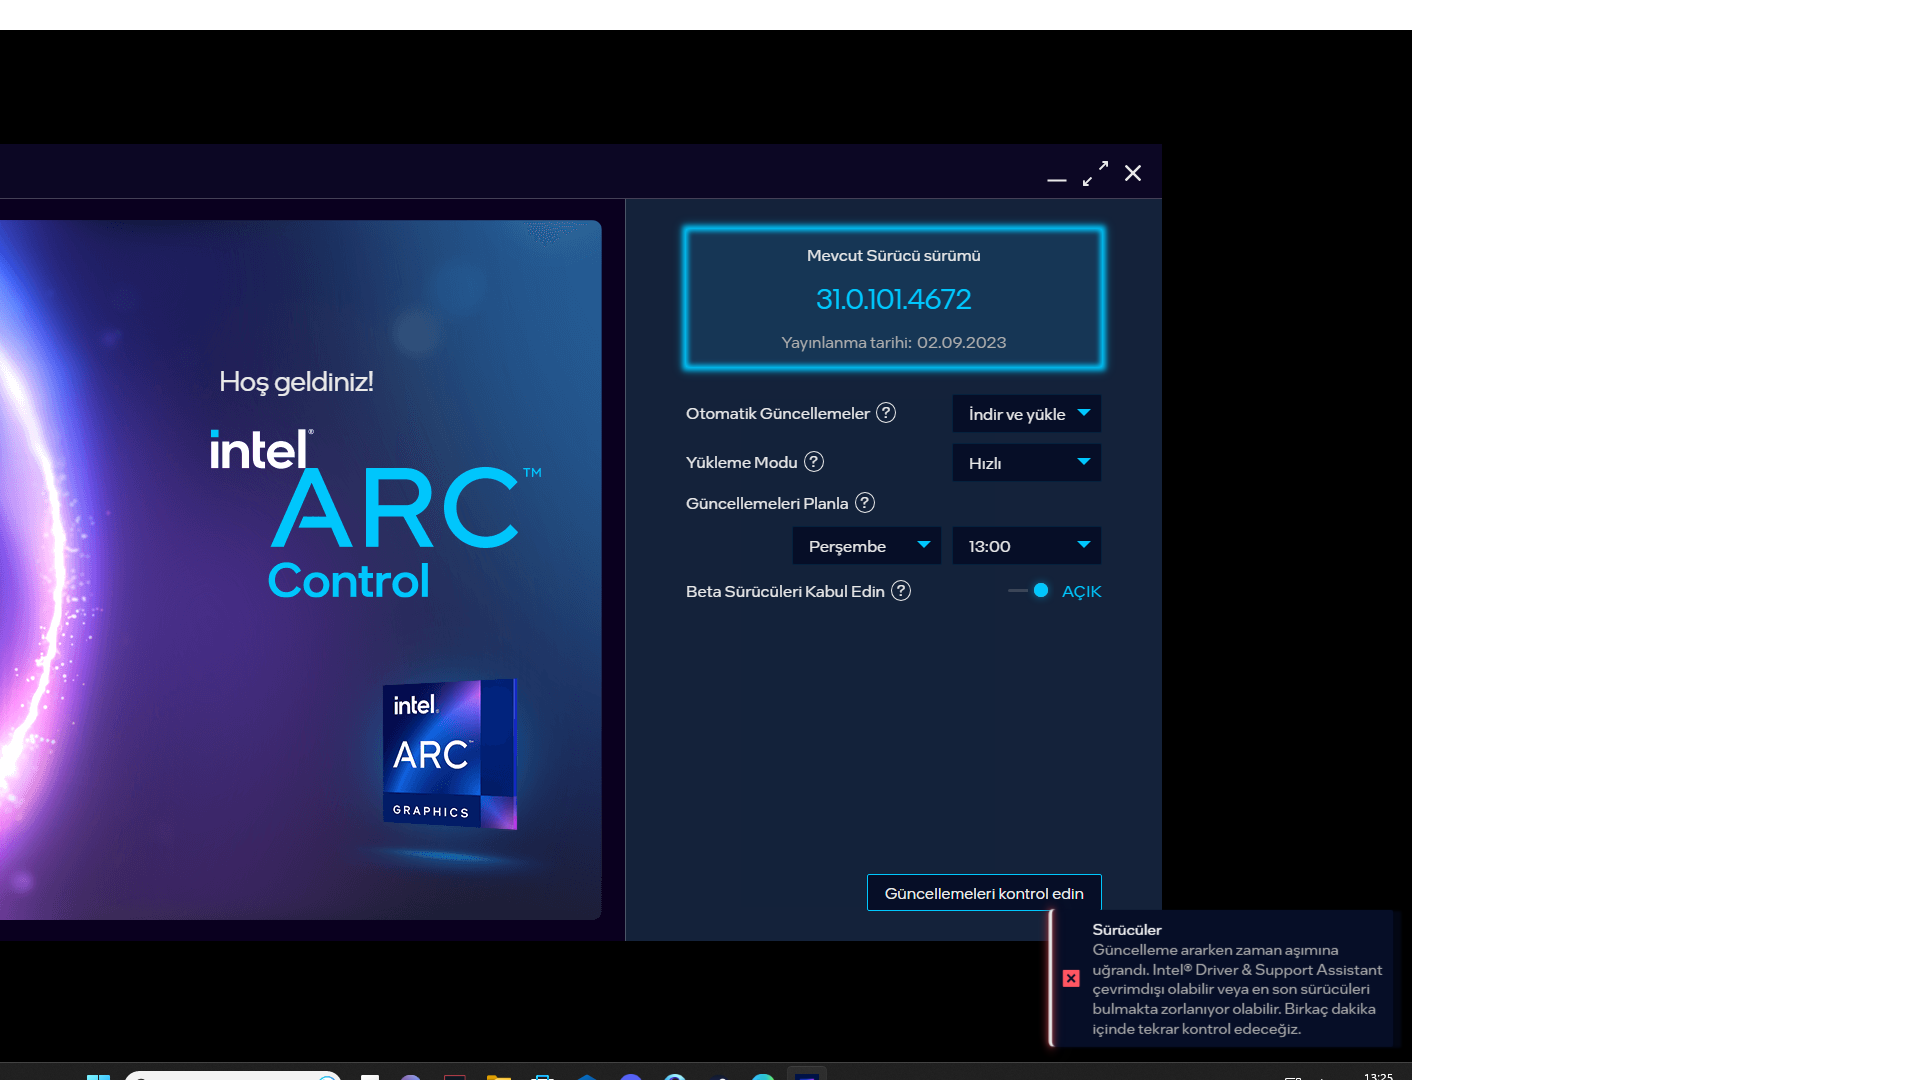Expand the Hızlı install mode dropdown
The width and height of the screenshot is (1920, 1080).
pyautogui.click(x=1026, y=463)
